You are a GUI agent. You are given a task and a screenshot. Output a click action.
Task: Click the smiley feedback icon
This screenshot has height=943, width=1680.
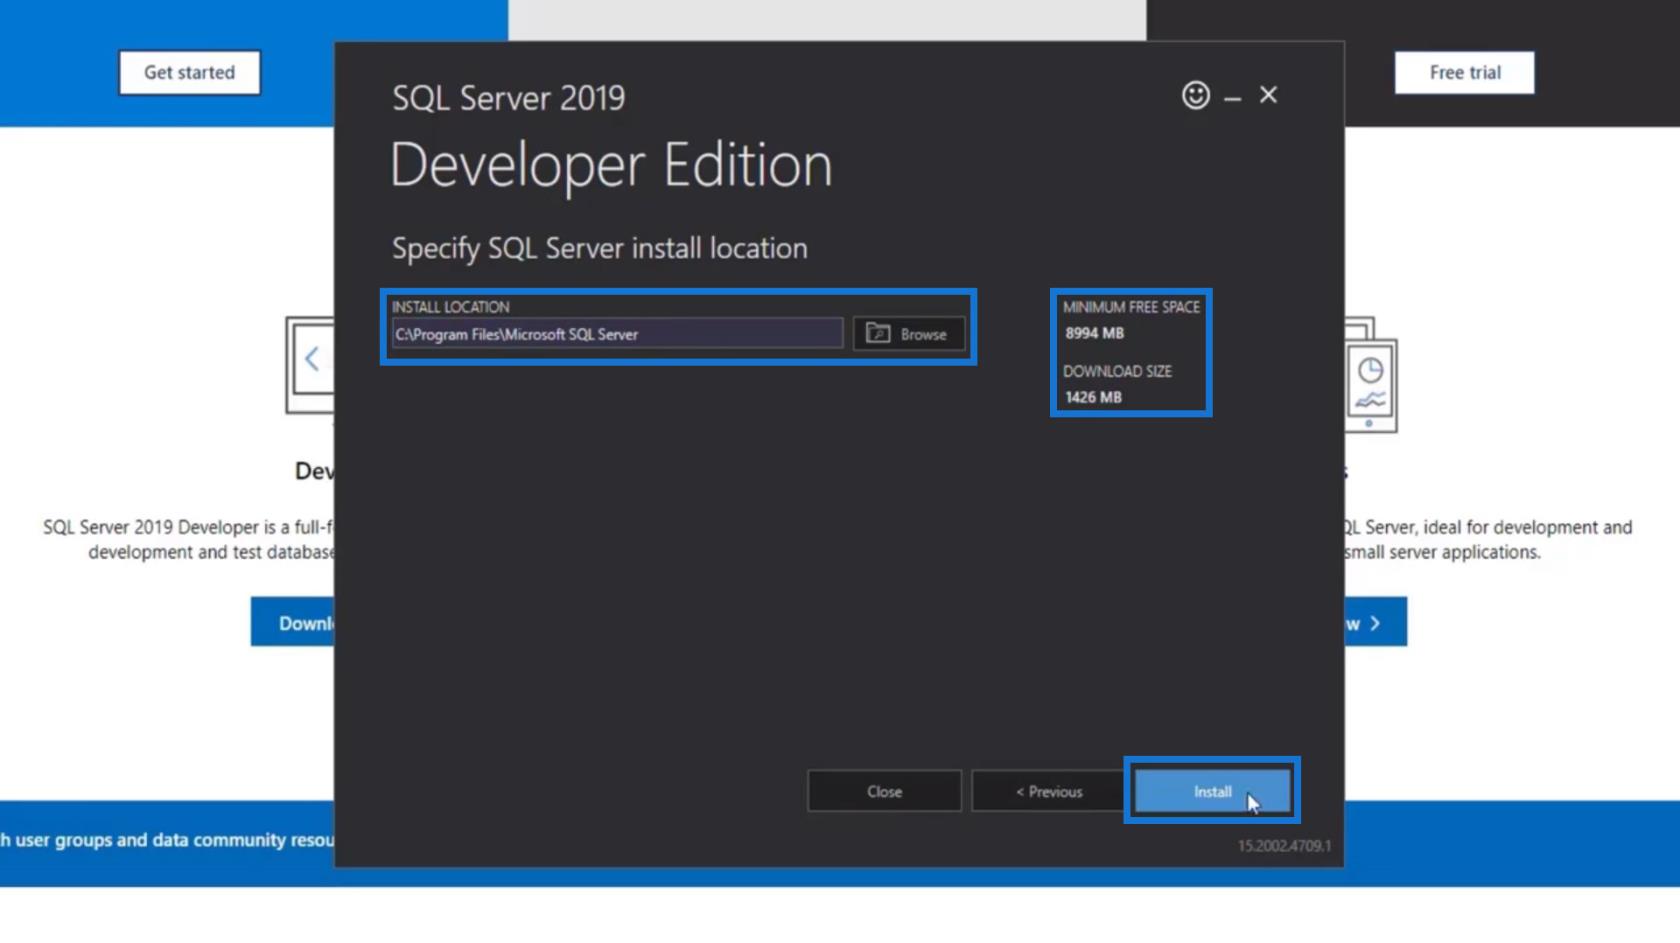(x=1196, y=95)
